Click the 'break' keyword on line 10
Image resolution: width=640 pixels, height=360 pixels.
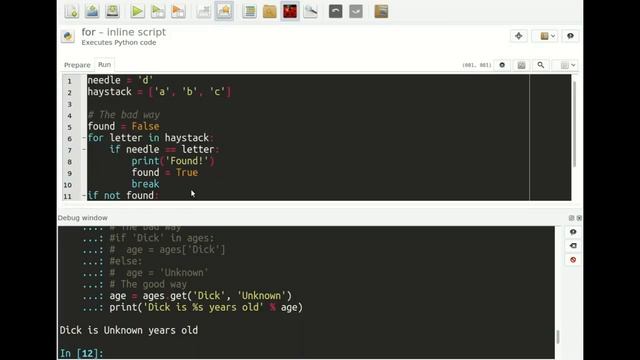tap(145, 184)
